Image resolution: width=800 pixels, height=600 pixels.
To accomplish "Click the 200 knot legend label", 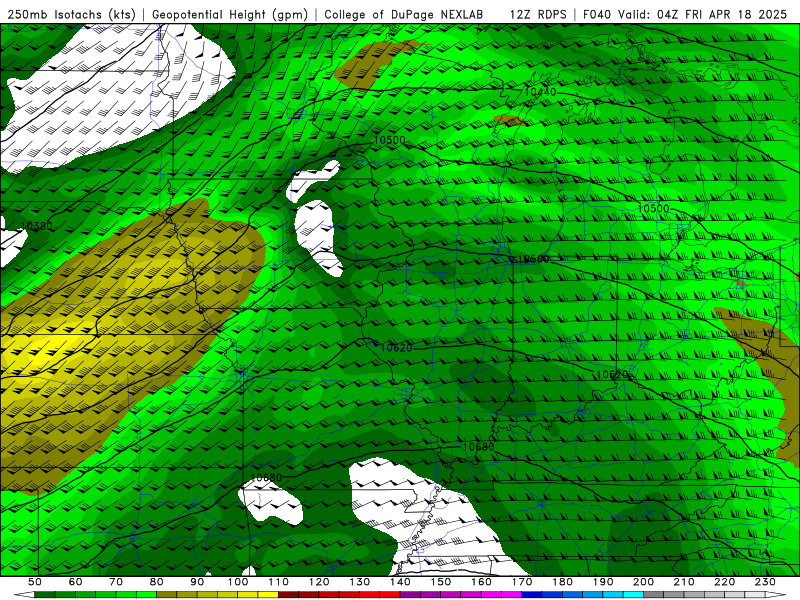I will (643, 582).
